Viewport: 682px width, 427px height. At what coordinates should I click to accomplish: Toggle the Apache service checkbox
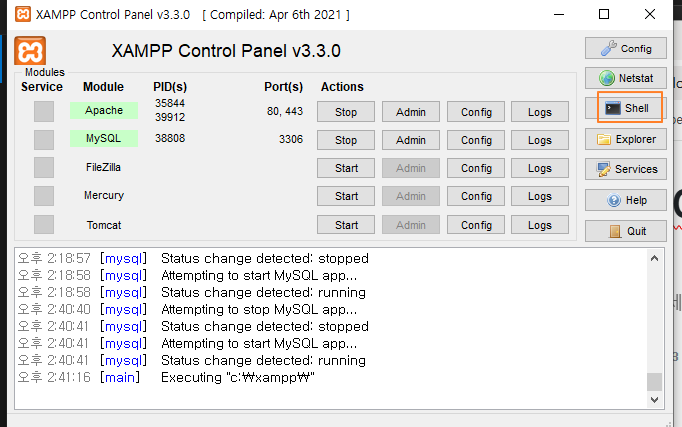[44, 111]
